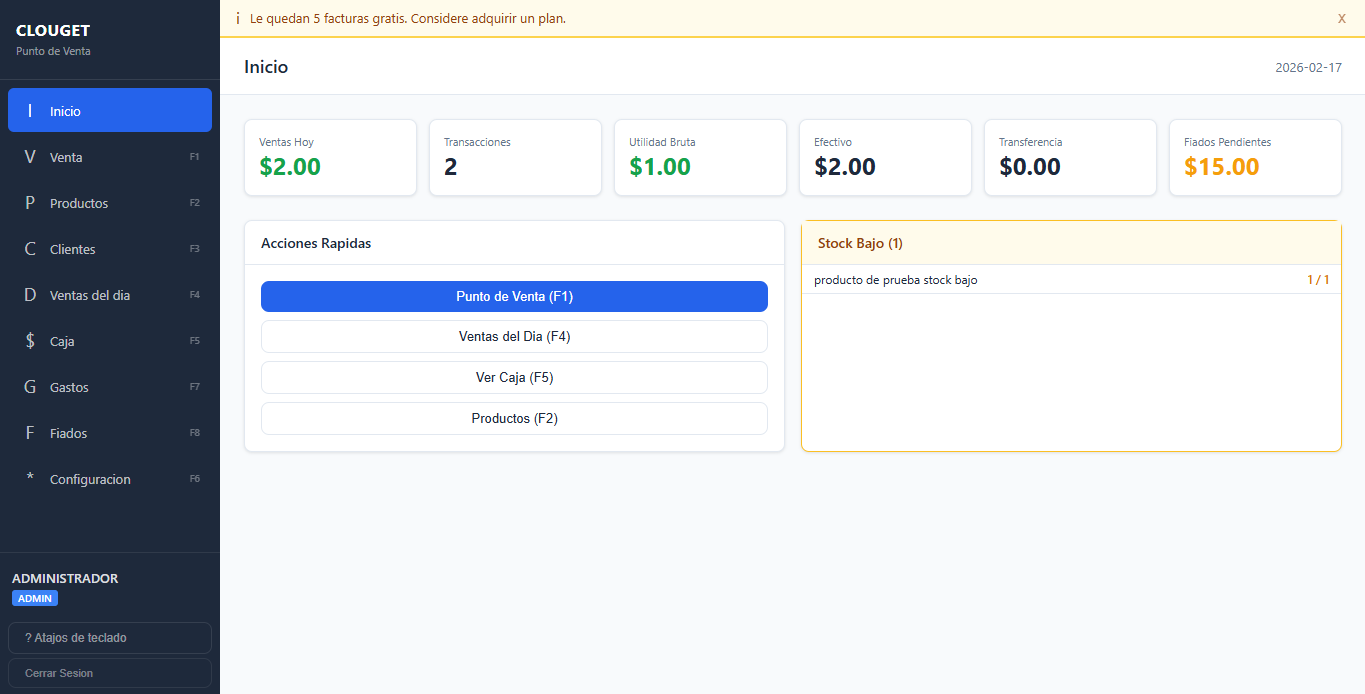The height and width of the screenshot is (694, 1365).
Task: Click the D icon for Ventas del dia
Action: (30, 295)
